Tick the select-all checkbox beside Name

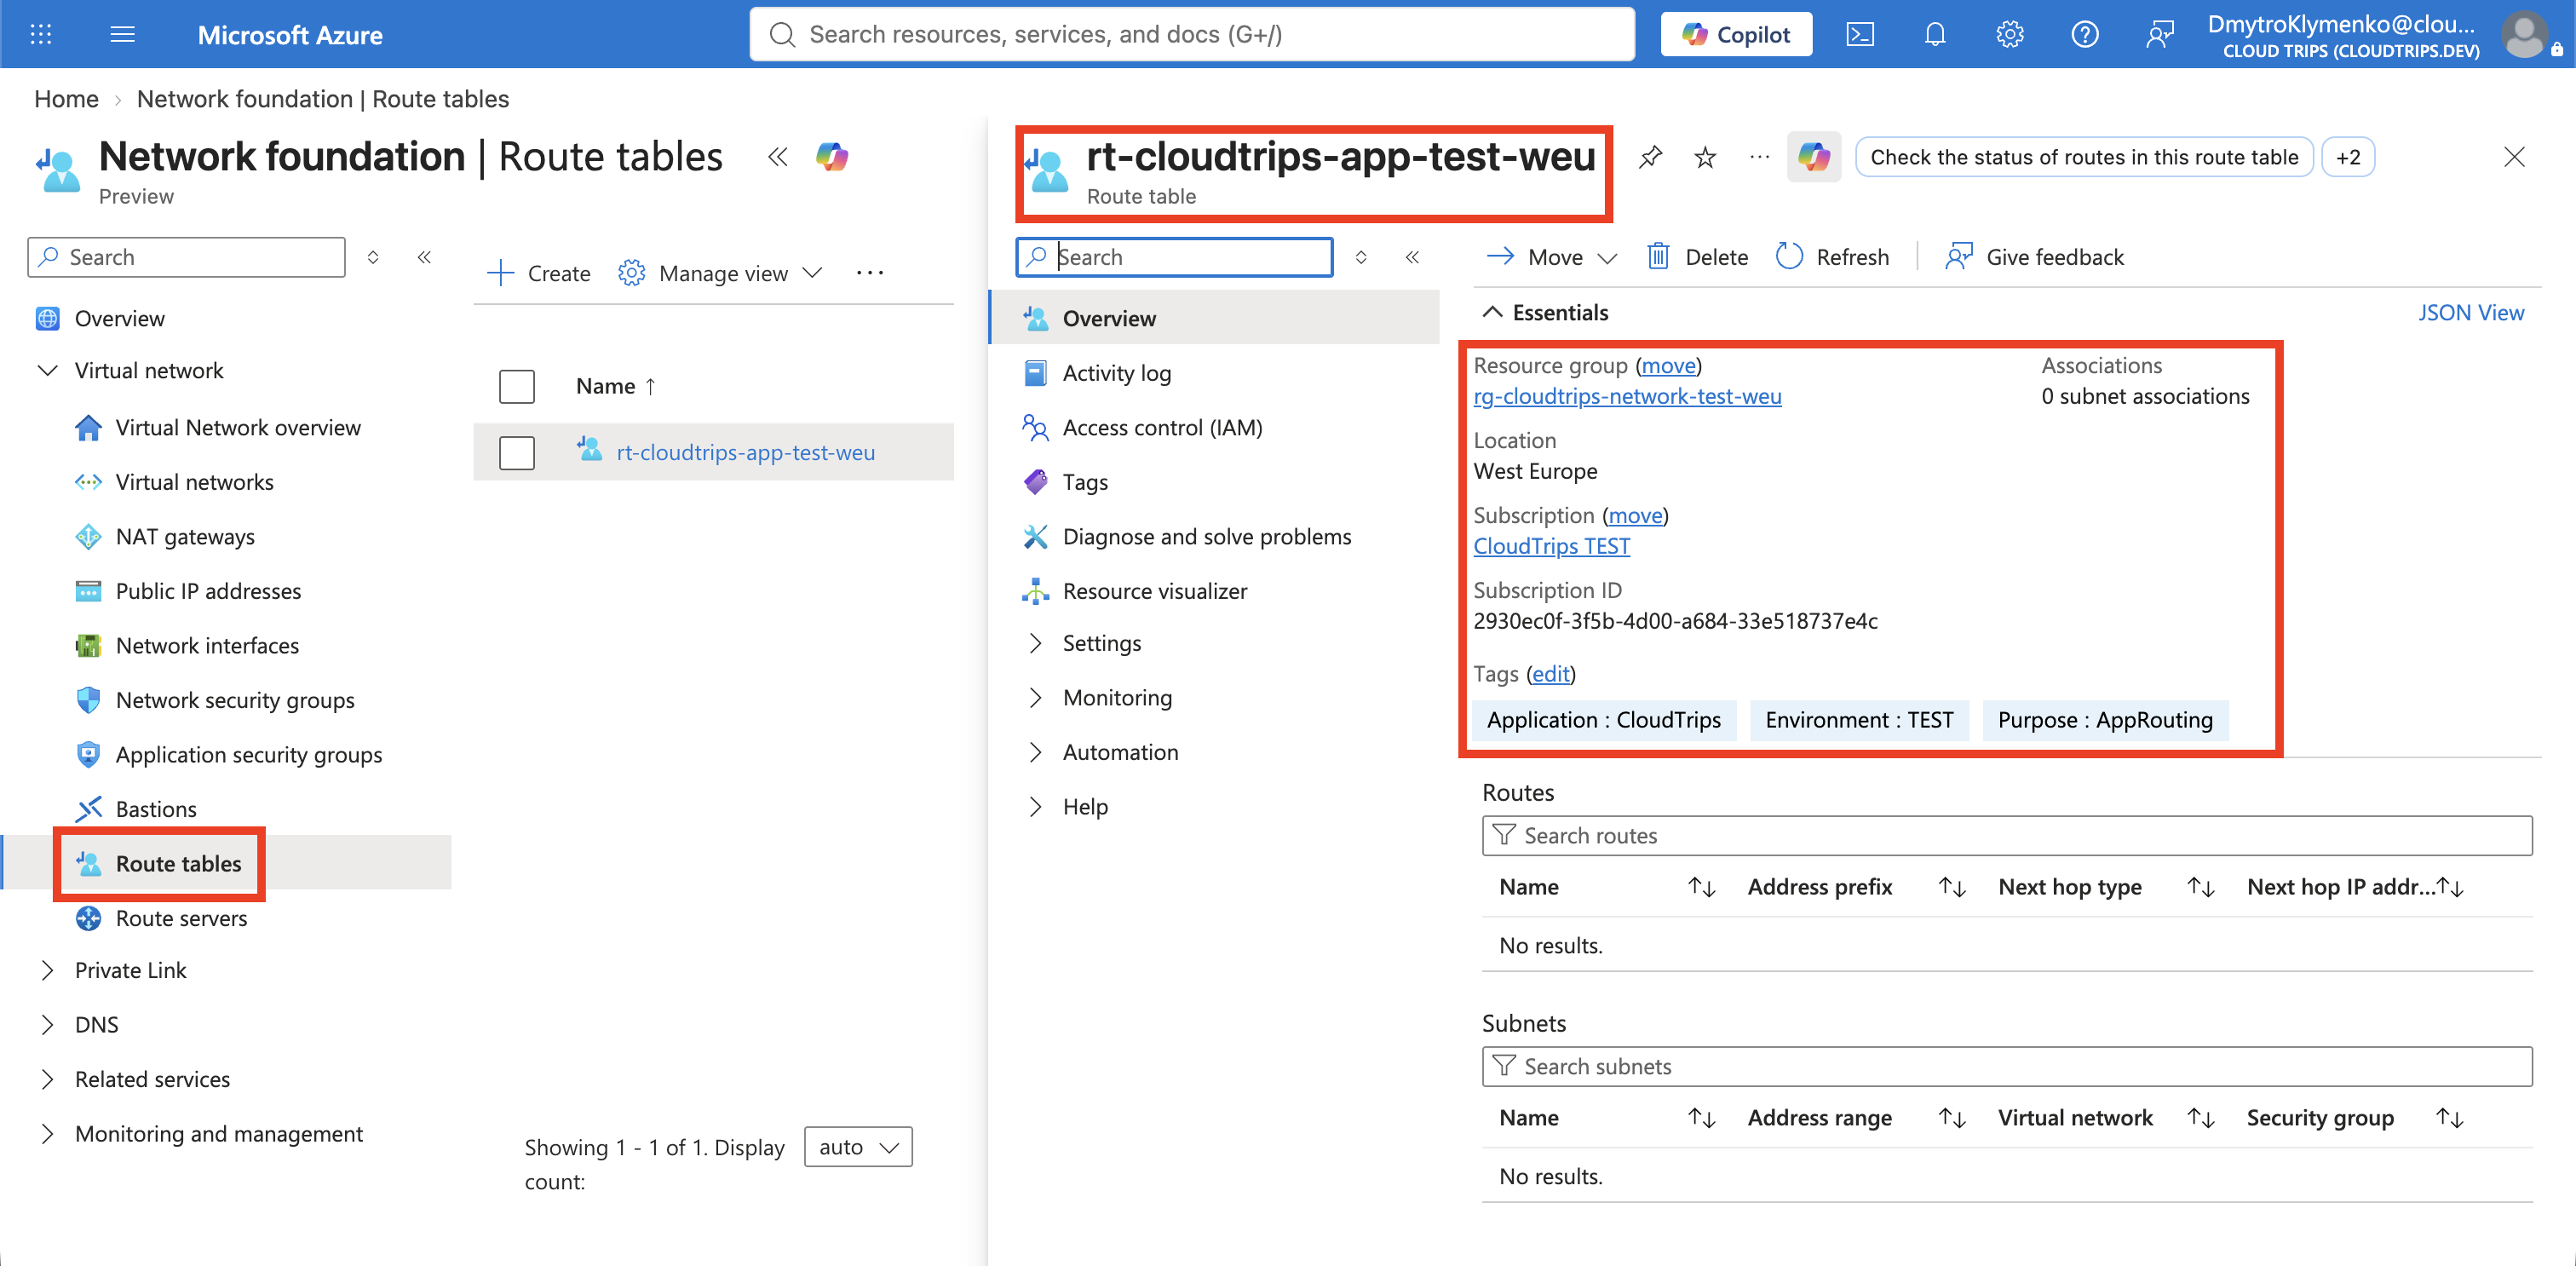click(517, 386)
